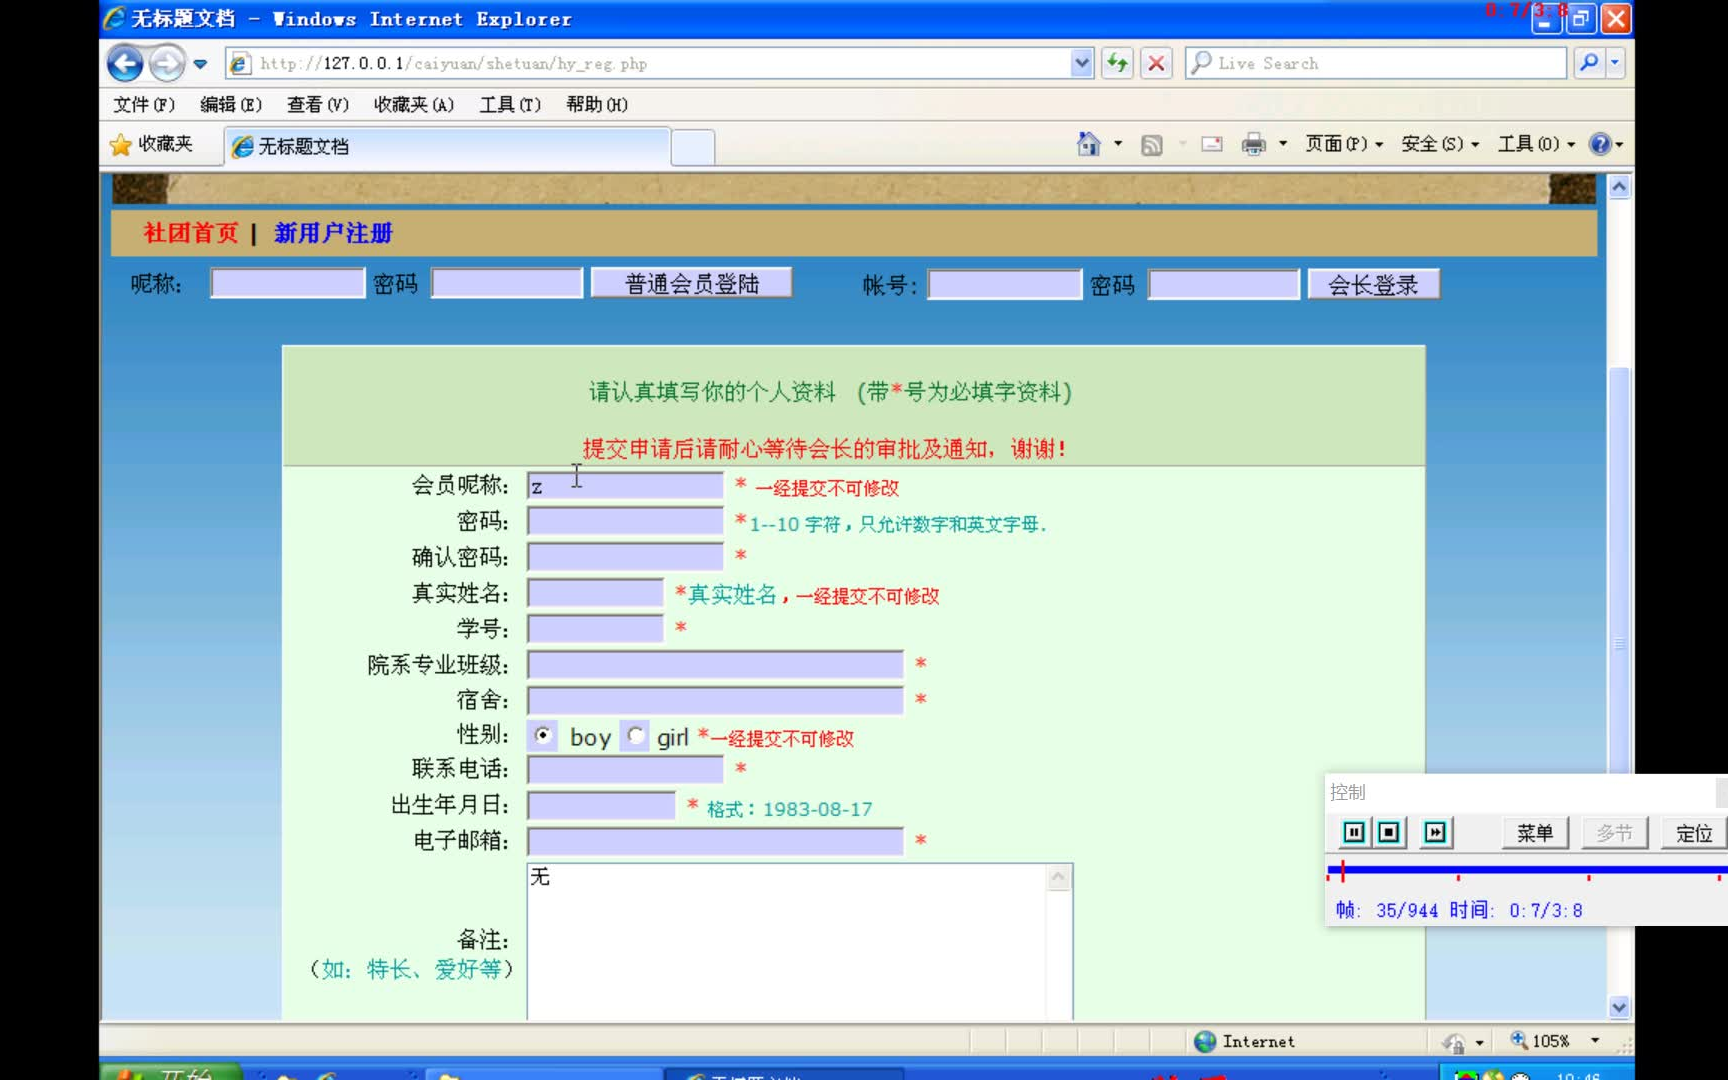Viewport: 1728px width, 1080px height.
Task: Click the browser Back arrow button
Action: point(125,63)
